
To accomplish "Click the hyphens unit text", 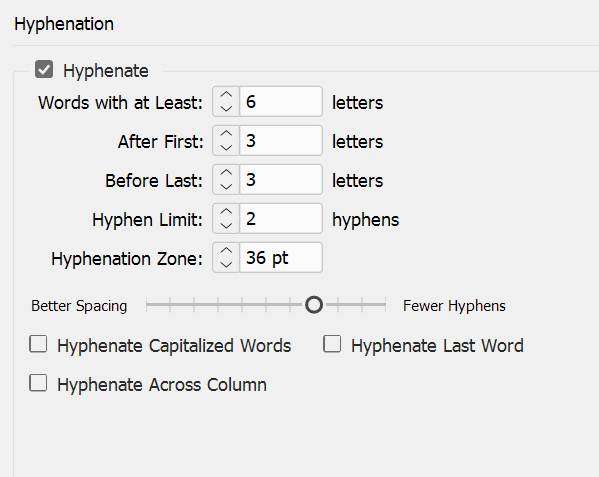I will pyautogui.click(x=366, y=220).
